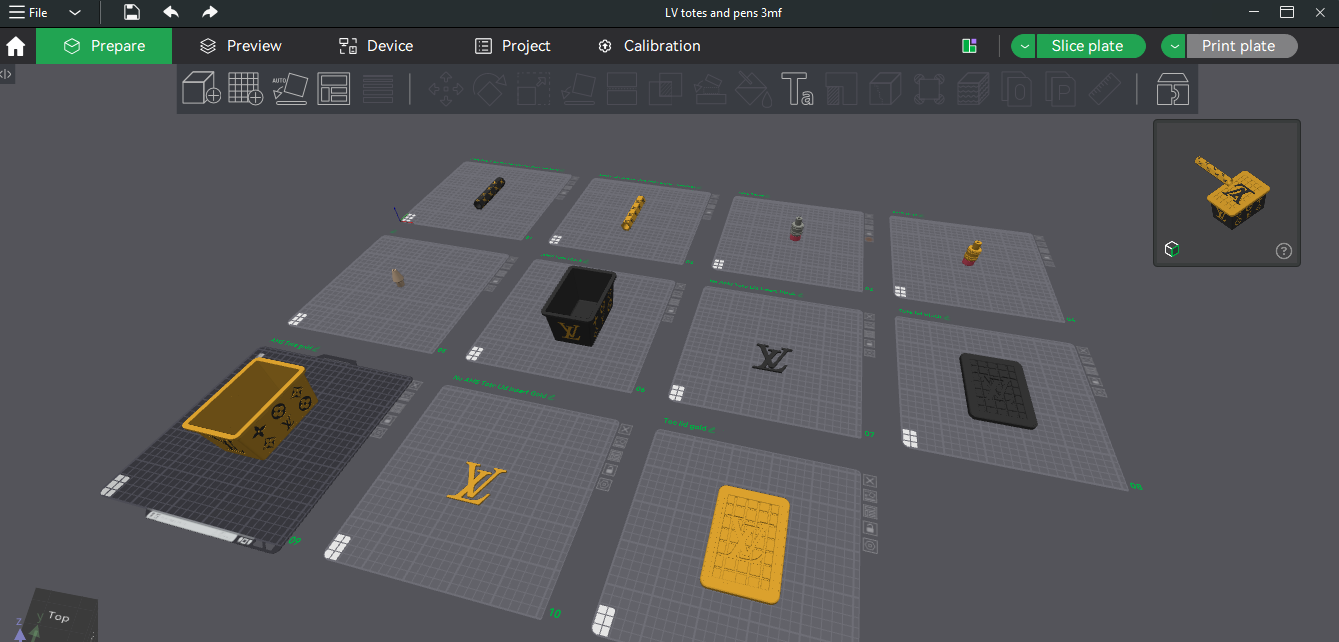Select the paint bucket color painting tool
The image size is (1339, 642).
pyautogui.click(x=752, y=89)
